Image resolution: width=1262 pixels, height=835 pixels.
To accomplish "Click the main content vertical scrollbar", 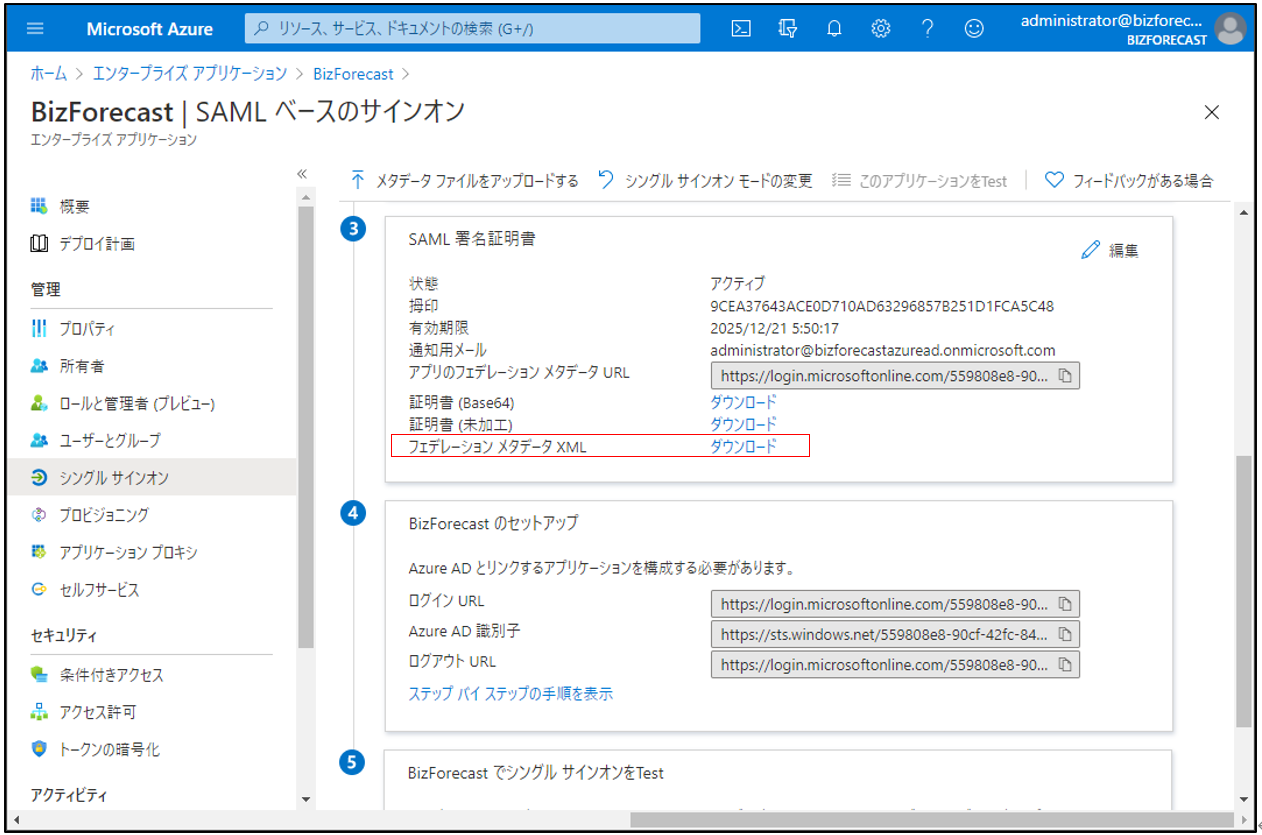I will (x=1243, y=590).
